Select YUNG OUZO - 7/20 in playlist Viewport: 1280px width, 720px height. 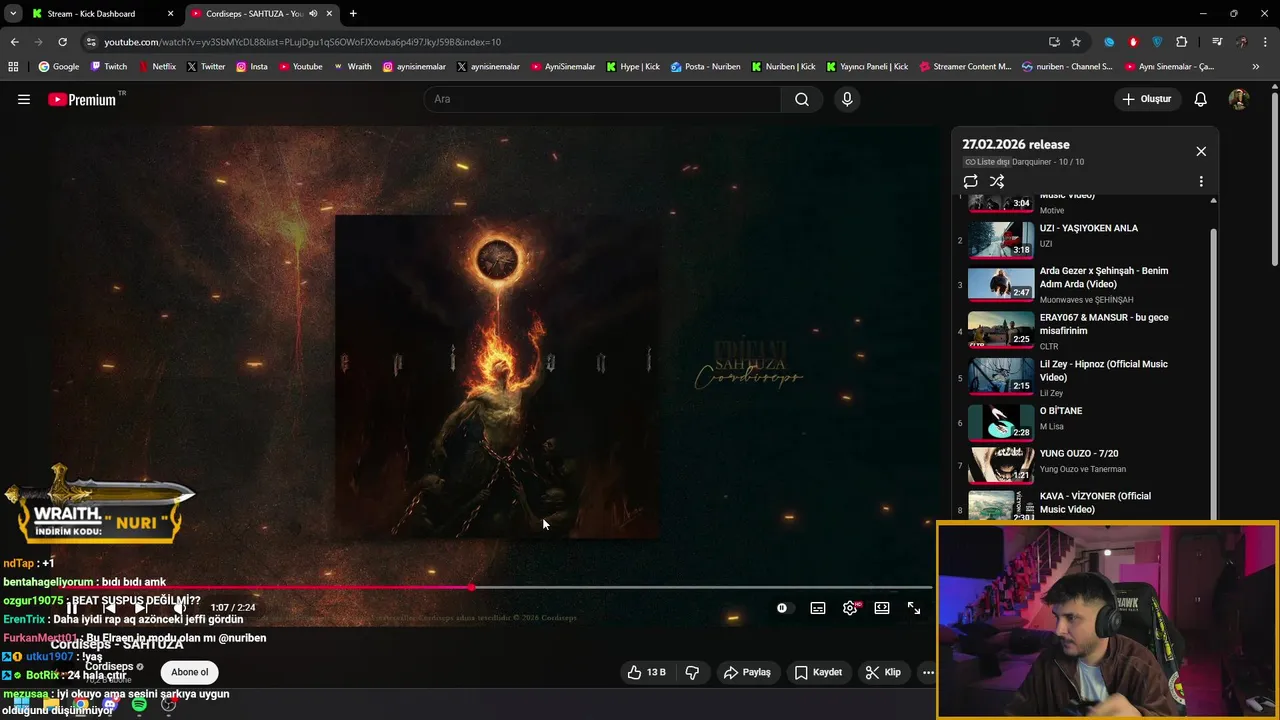click(1082, 465)
